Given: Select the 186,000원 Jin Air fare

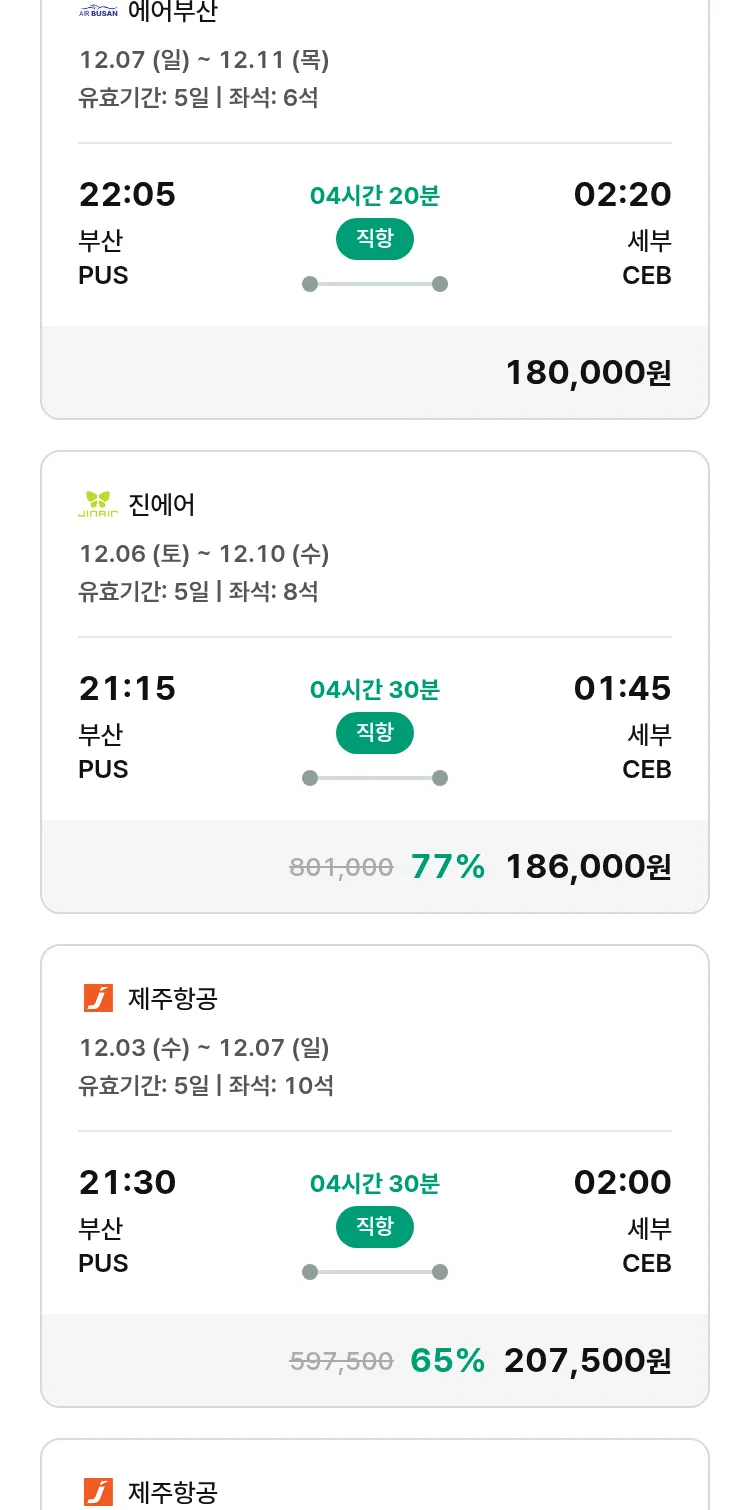Looking at the screenshot, I should (588, 867).
